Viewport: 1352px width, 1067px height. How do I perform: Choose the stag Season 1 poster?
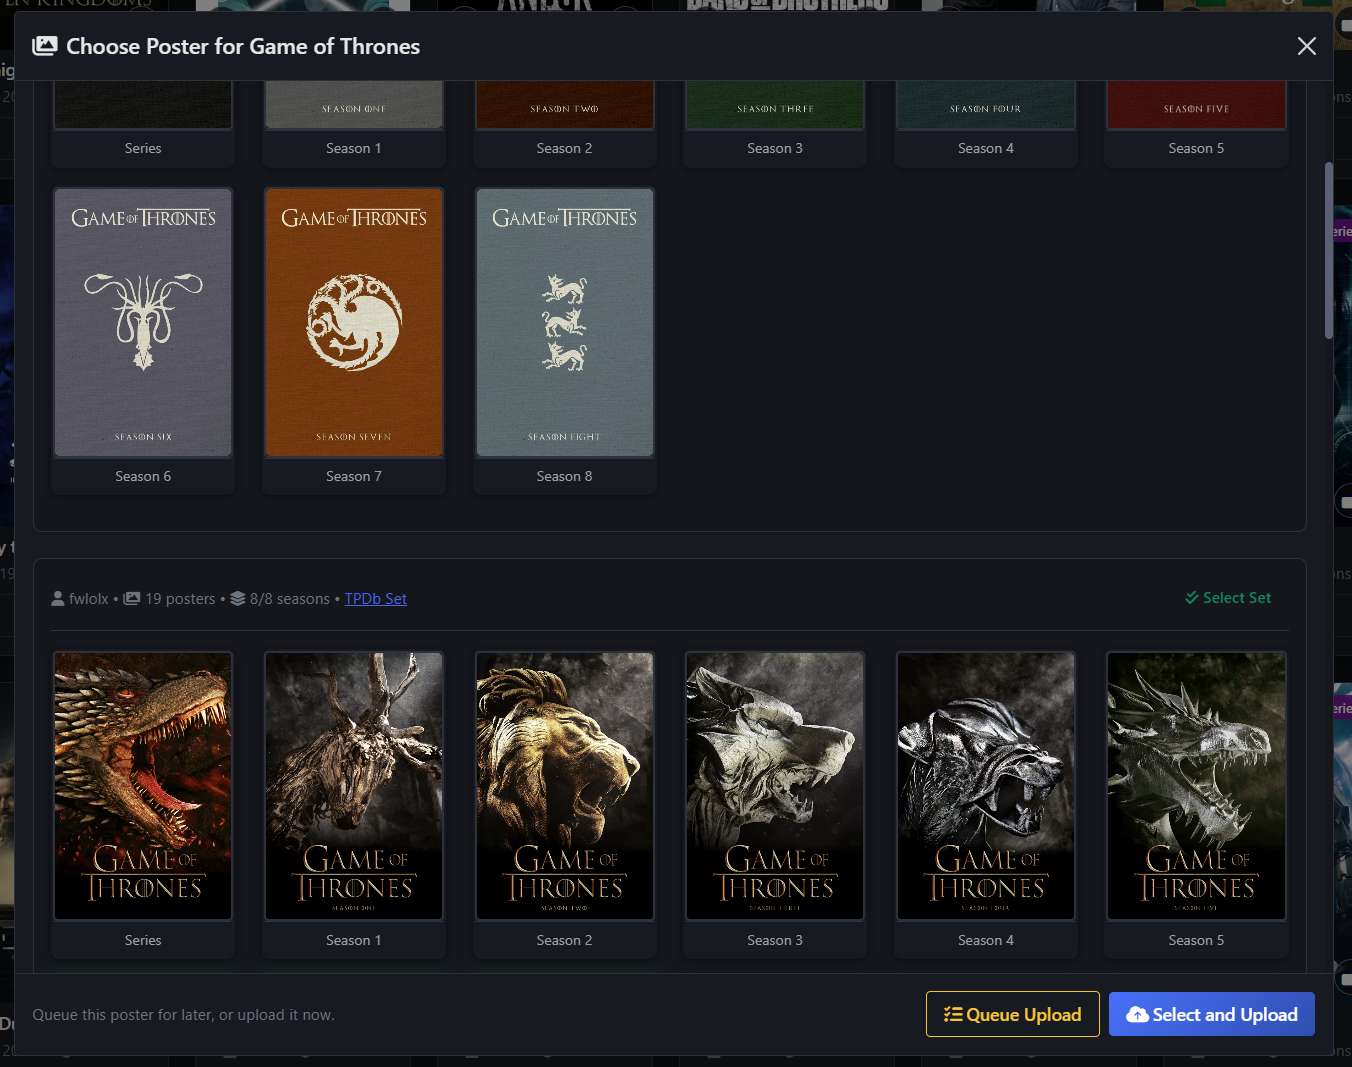pyautogui.click(x=354, y=786)
